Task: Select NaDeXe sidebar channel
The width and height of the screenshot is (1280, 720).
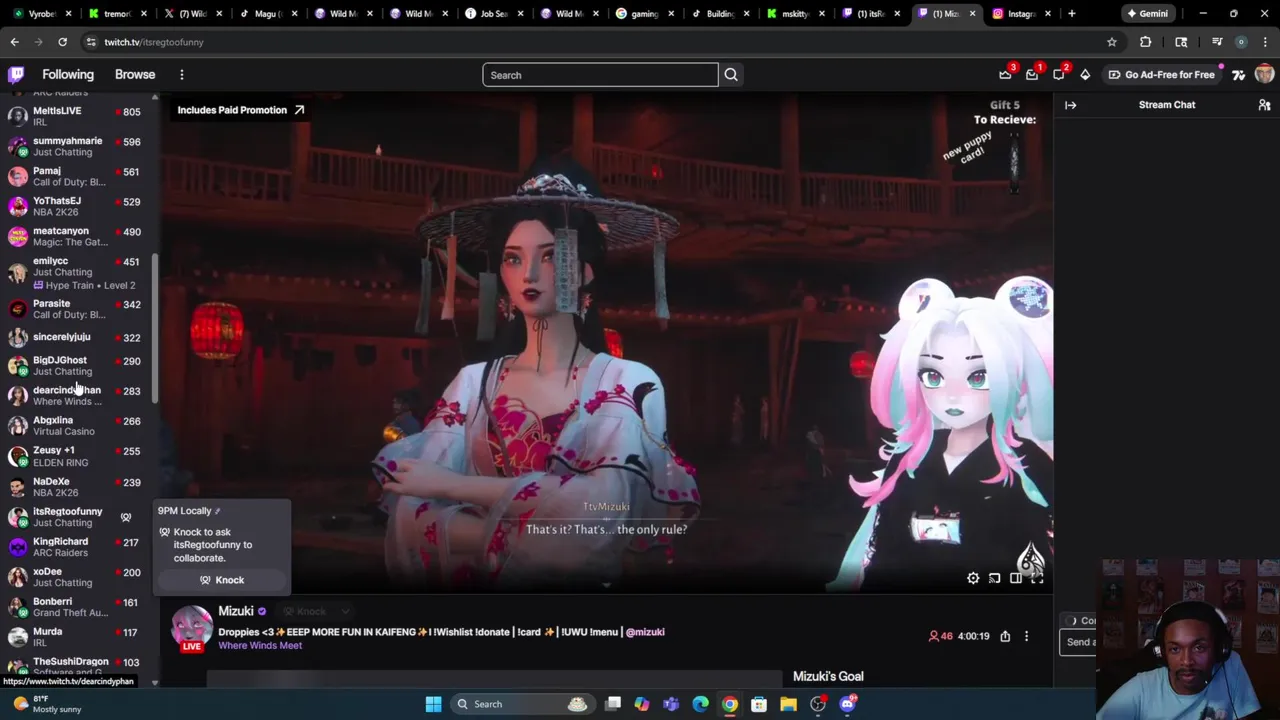Action: click(78, 487)
